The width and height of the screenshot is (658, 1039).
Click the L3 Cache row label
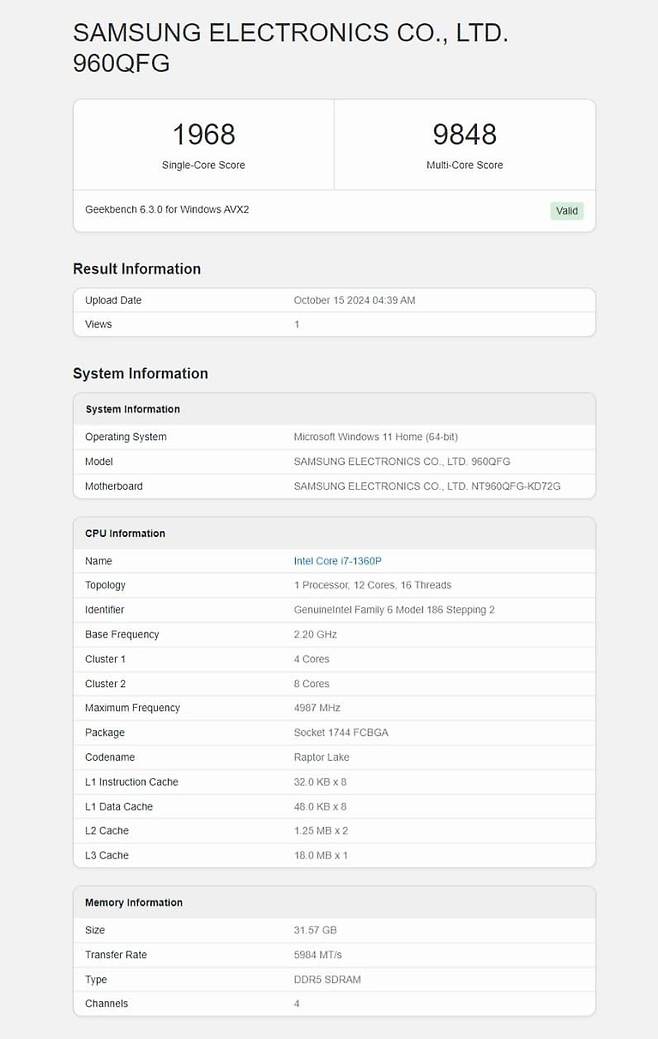[107, 855]
